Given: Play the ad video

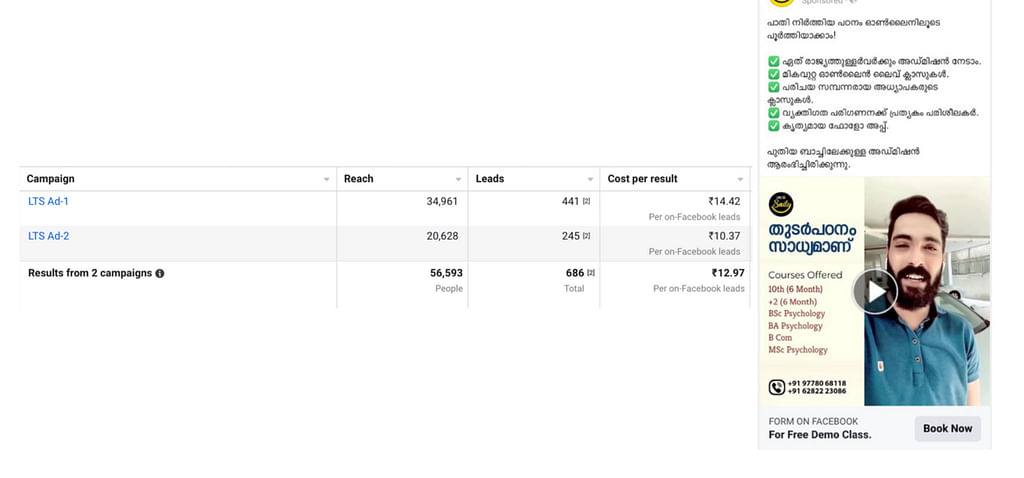Looking at the screenshot, I should pyautogui.click(x=875, y=291).
